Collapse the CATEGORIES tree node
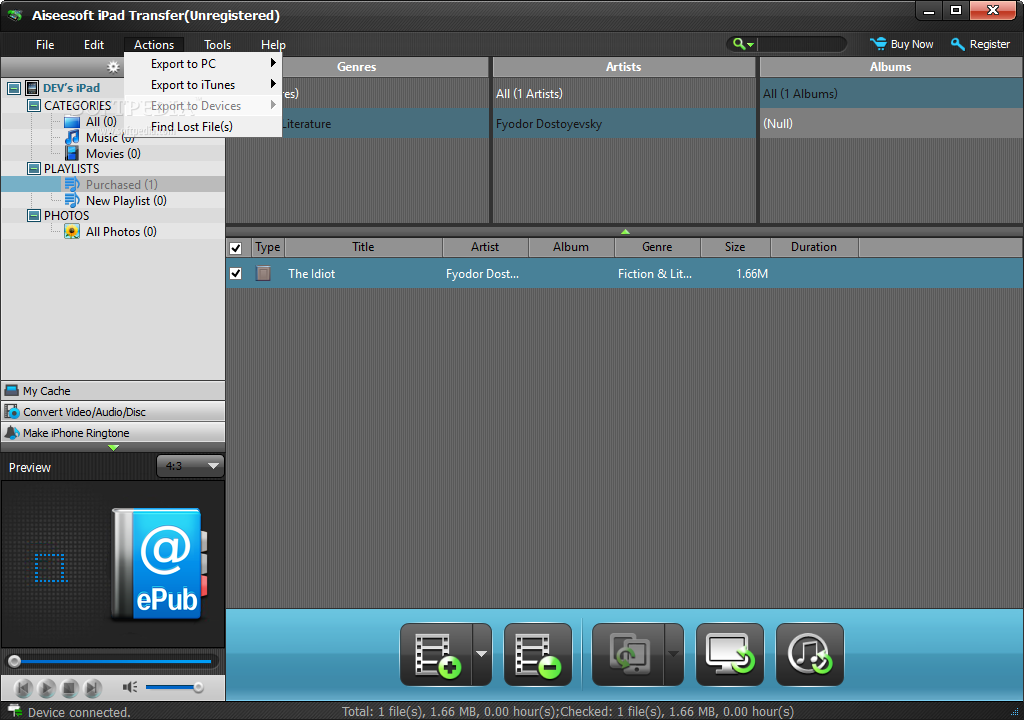Screen dimensions: 1024x720 34,105
